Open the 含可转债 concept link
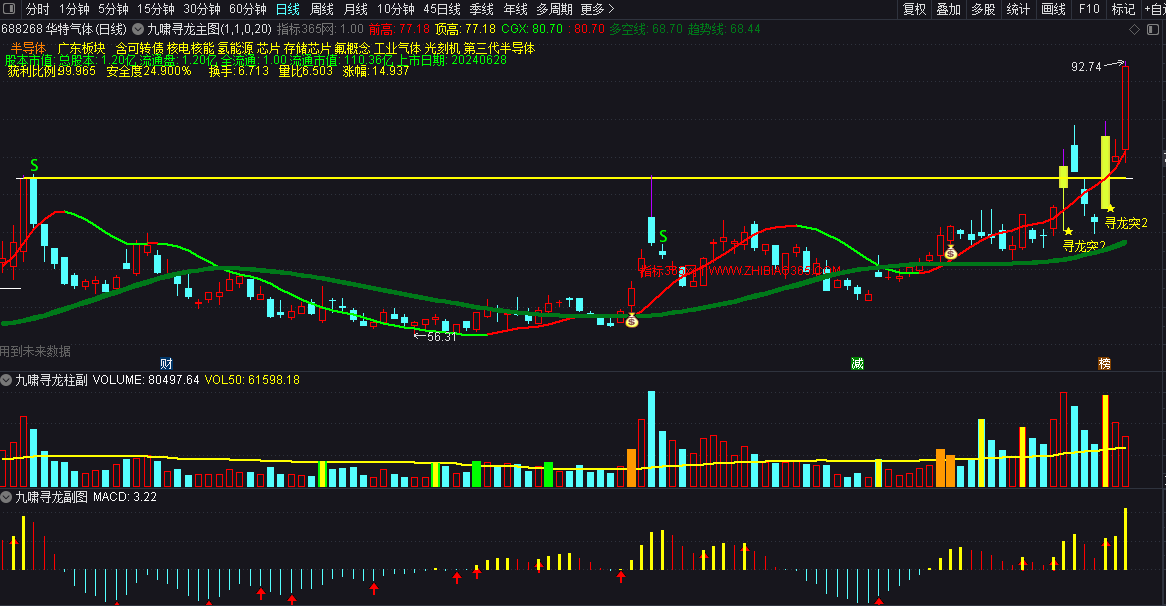 (x=139, y=48)
